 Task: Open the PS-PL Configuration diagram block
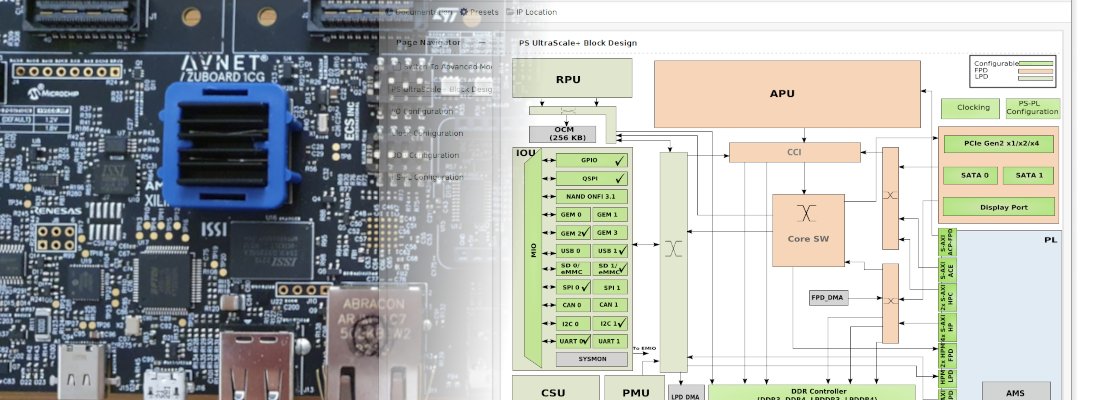pyautogui.click(x=1033, y=108)
